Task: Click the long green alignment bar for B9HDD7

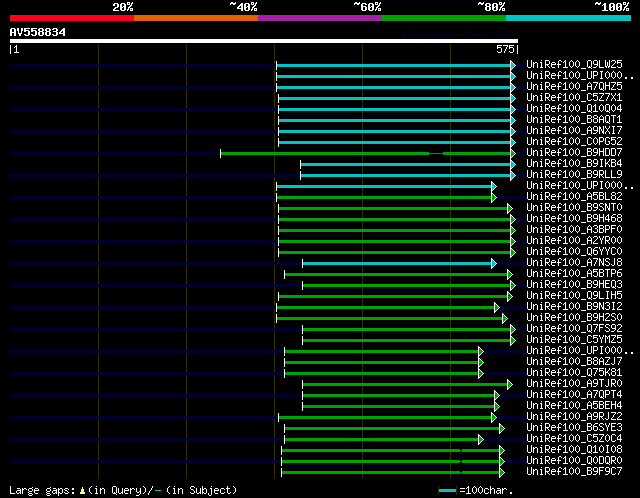Action: tap(366, 153)
